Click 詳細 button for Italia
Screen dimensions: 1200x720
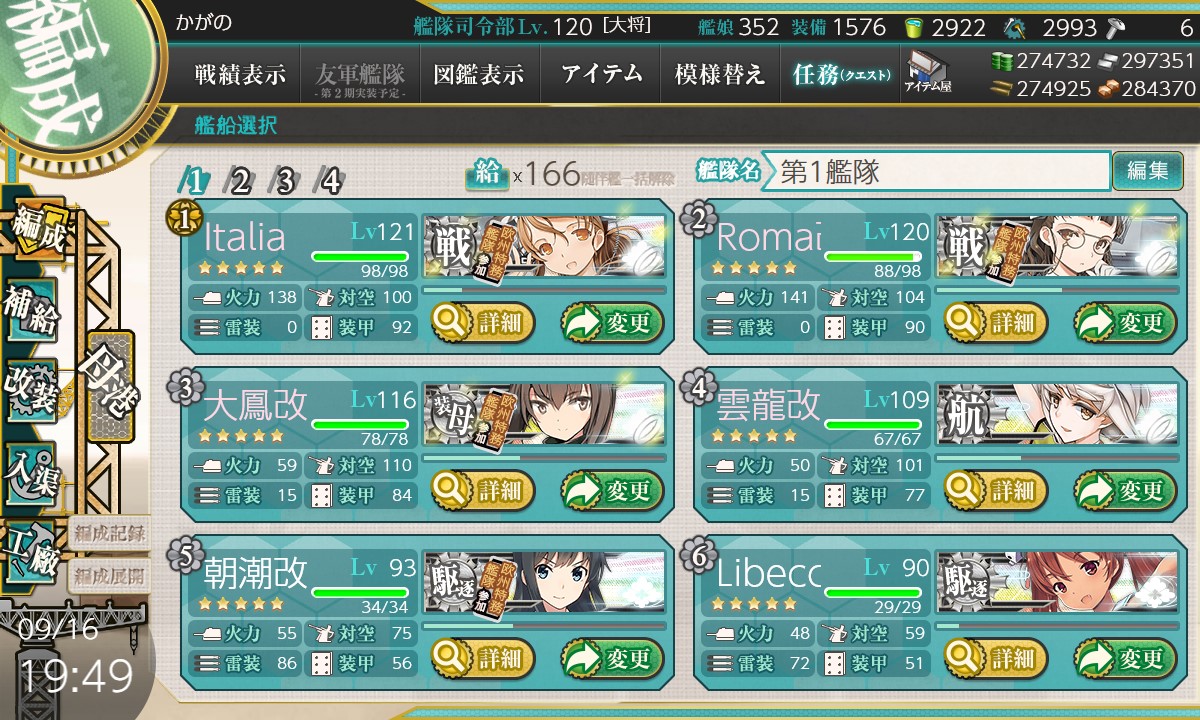pyautogui.click(x=483, y=322)
